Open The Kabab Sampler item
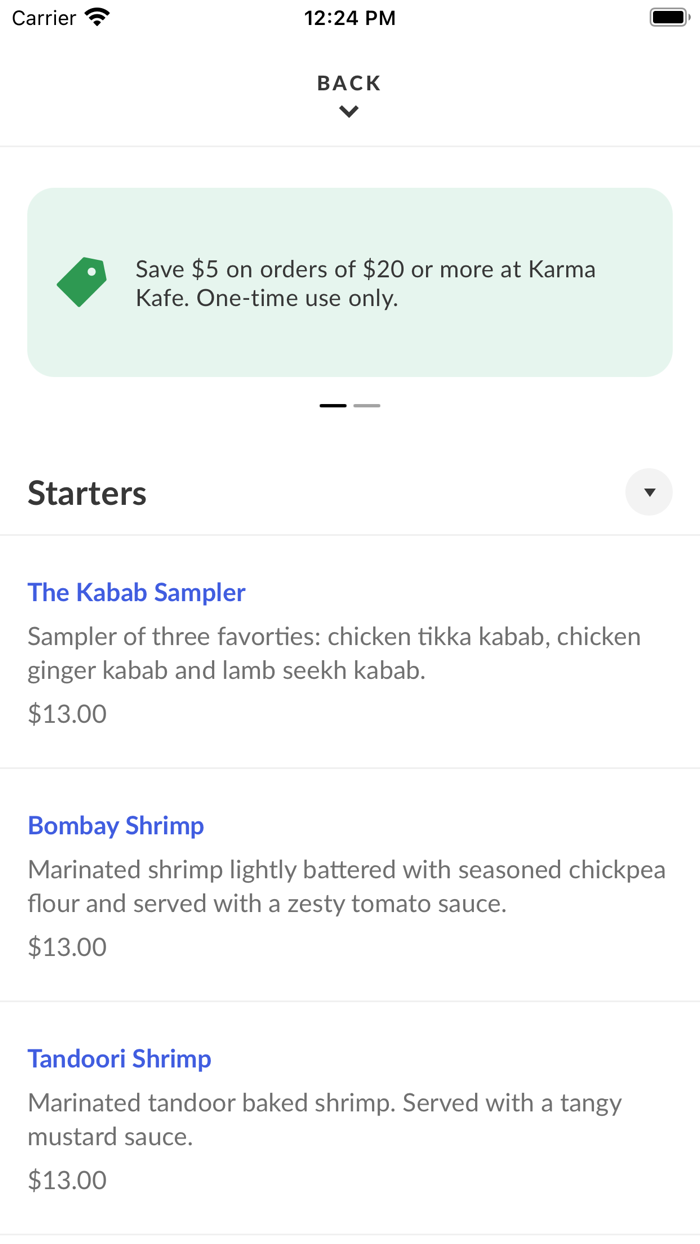 coord(136,593)
